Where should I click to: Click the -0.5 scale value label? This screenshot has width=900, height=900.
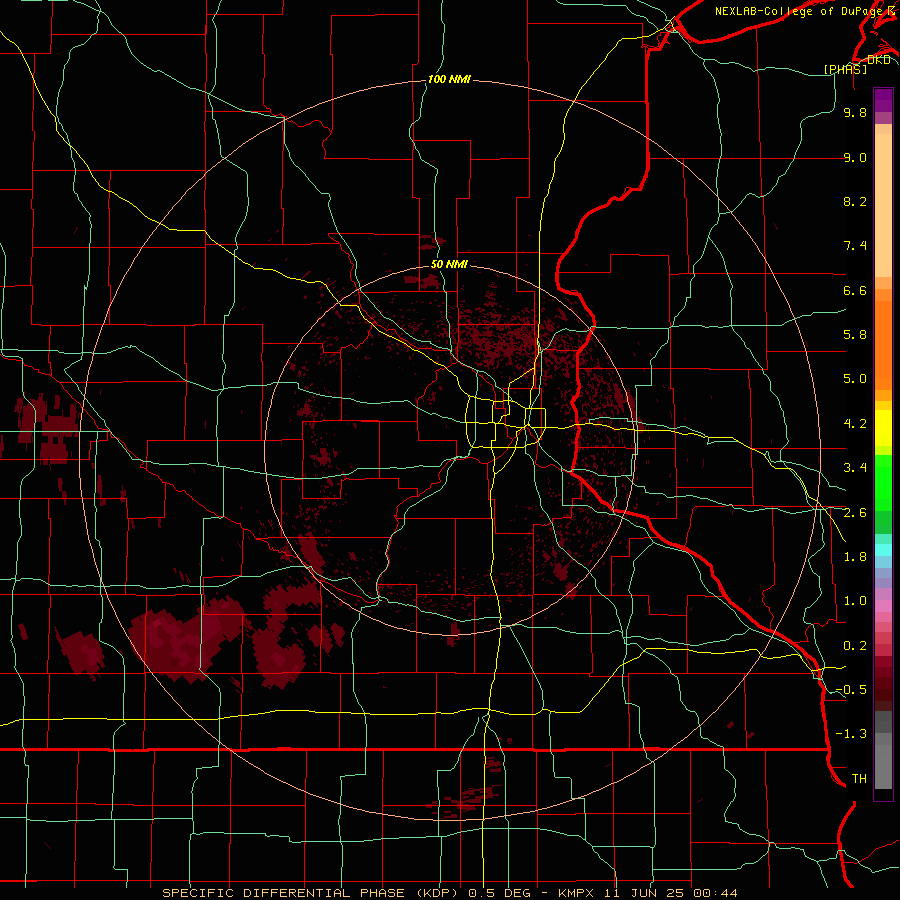[x=851, y=690]
